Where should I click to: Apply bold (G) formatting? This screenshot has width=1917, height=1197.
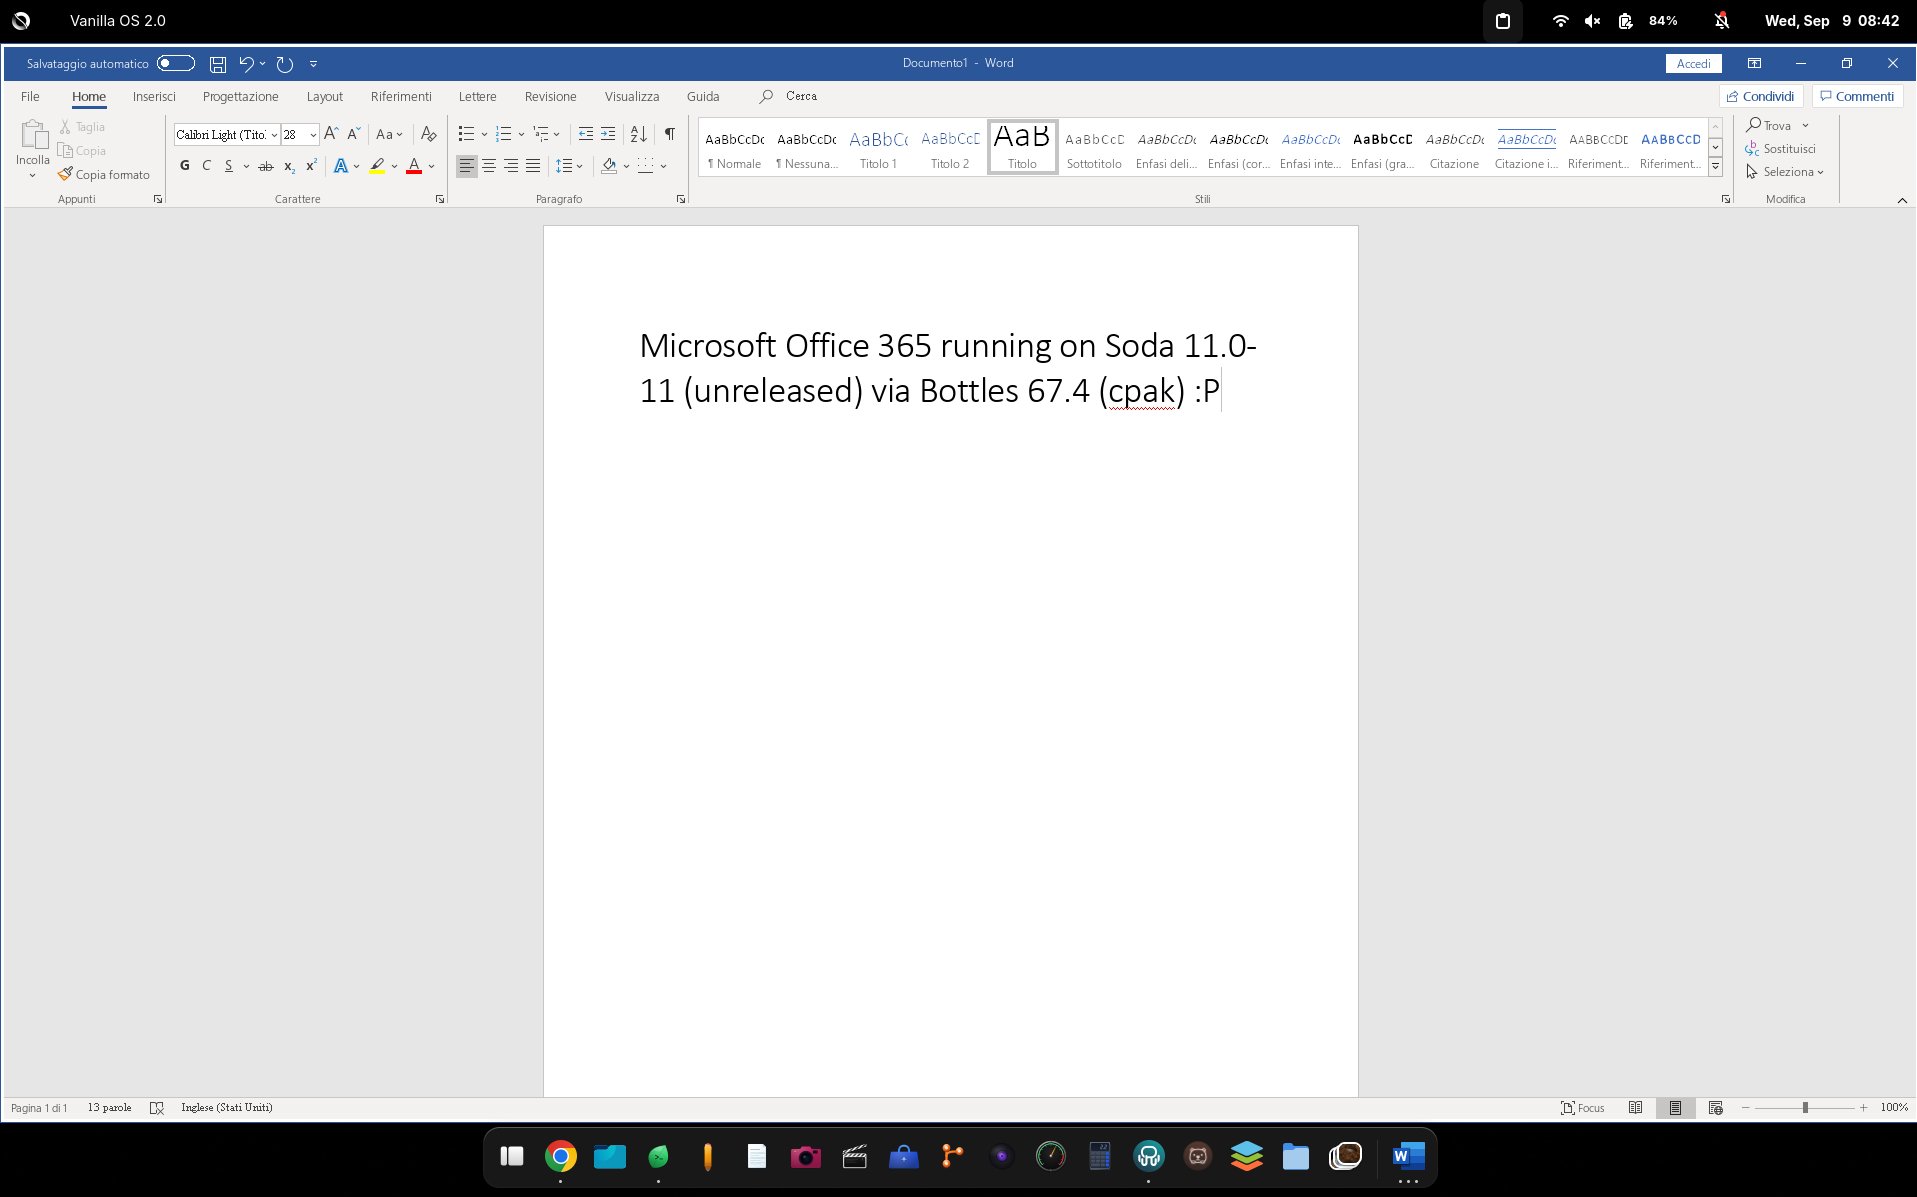[184, 166]
